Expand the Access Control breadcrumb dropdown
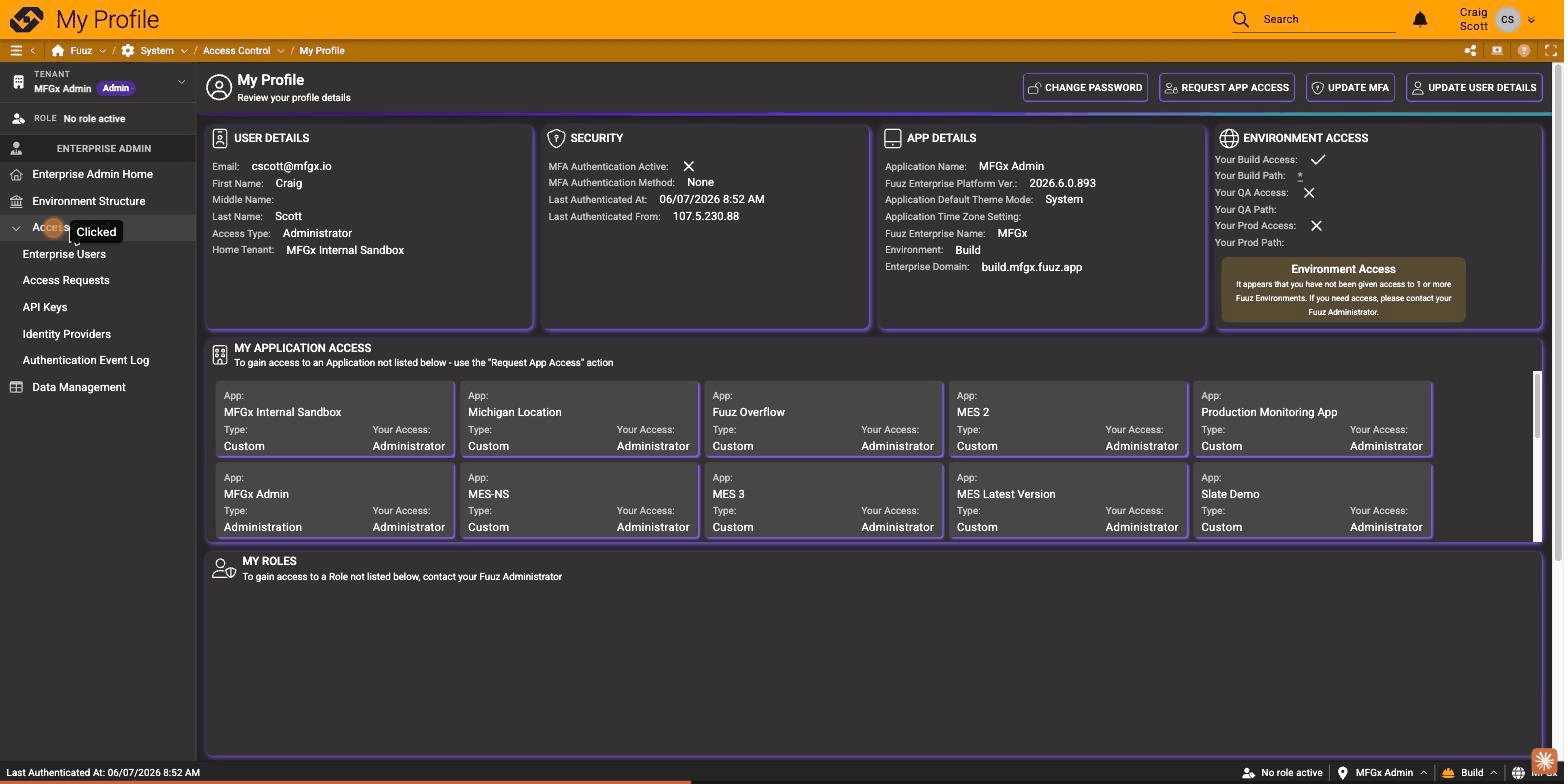The width and height of the screenshot is (1568, 784). point(281,51)
